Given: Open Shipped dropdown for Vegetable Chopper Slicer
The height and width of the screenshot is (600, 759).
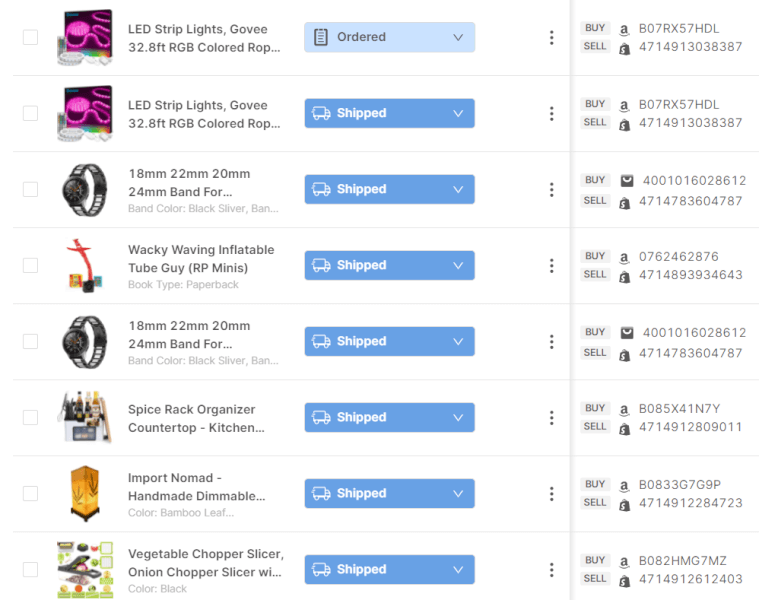Looking at the screenshot, I should (x=389, y=569).
